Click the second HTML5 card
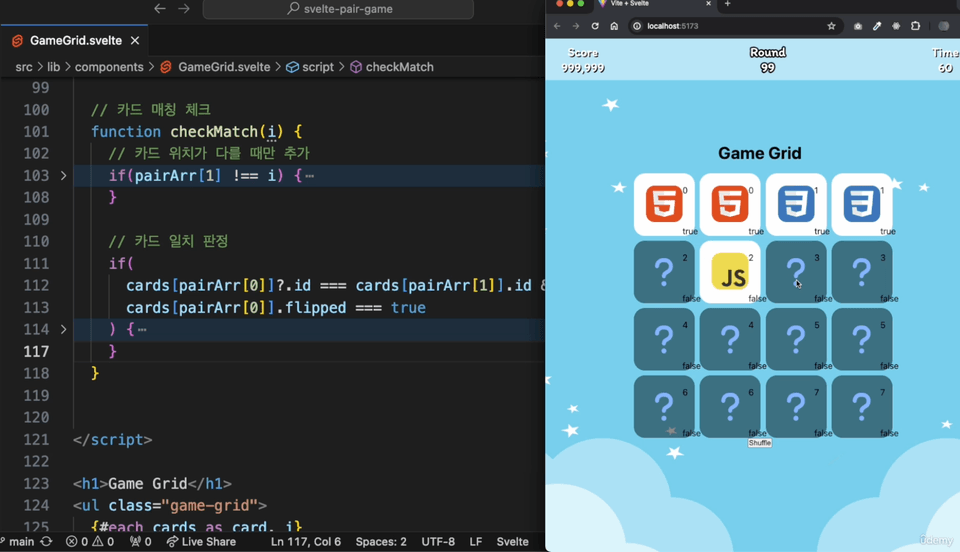 730,204
